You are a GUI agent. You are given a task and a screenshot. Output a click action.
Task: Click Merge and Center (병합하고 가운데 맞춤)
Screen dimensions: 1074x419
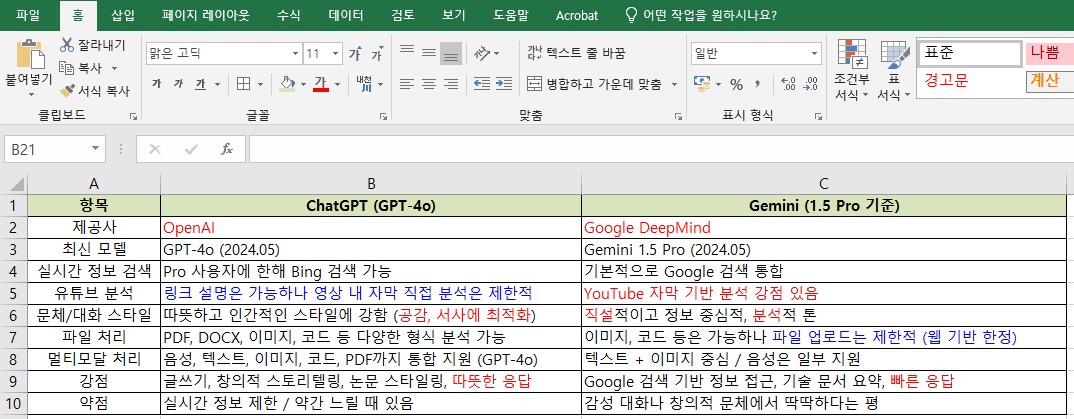[x=595, y=84]
